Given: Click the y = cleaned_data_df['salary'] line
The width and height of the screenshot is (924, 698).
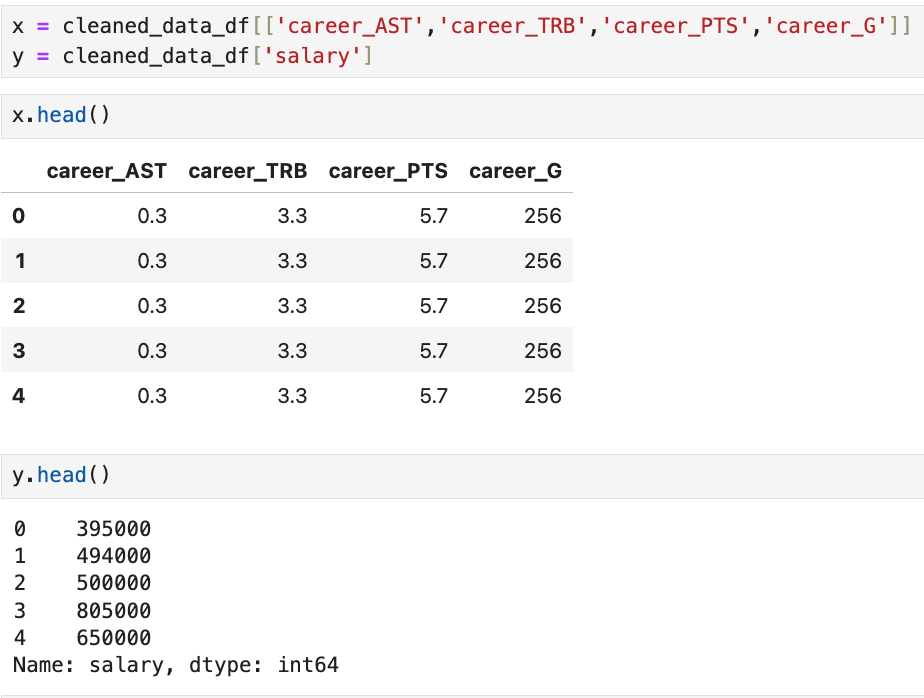Looking at the screenshot, I should pos(192,56).
